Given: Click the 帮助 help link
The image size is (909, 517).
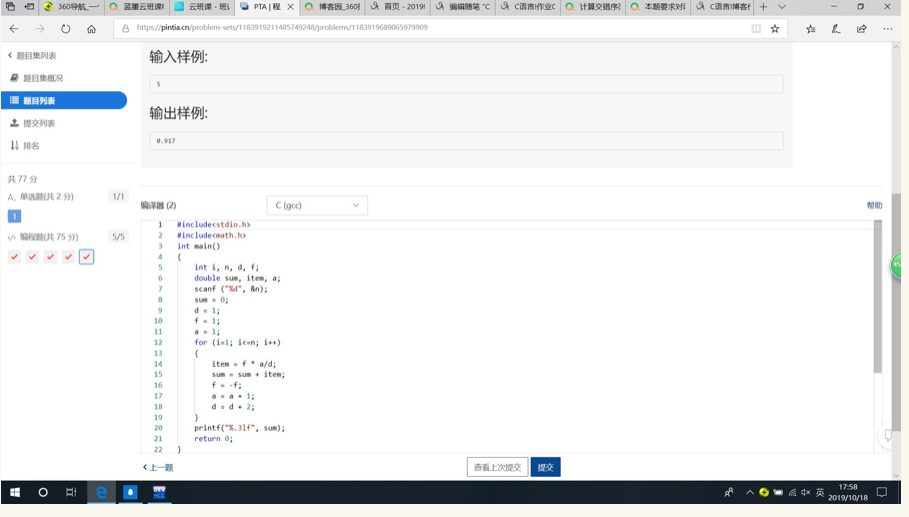Looking at the screenshot, I should click(874, 205).
